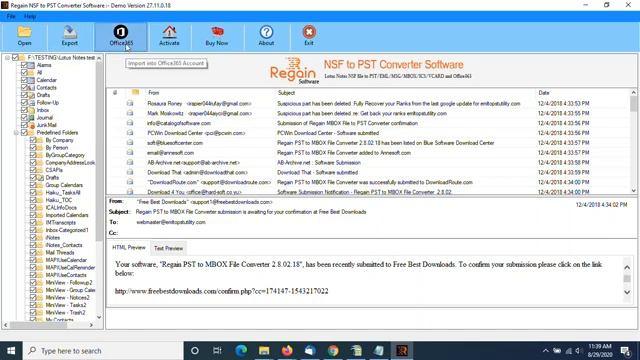The image size is (640, 360).
Task: Click preview pane scroll-down arrow
Action: (627, 292)
